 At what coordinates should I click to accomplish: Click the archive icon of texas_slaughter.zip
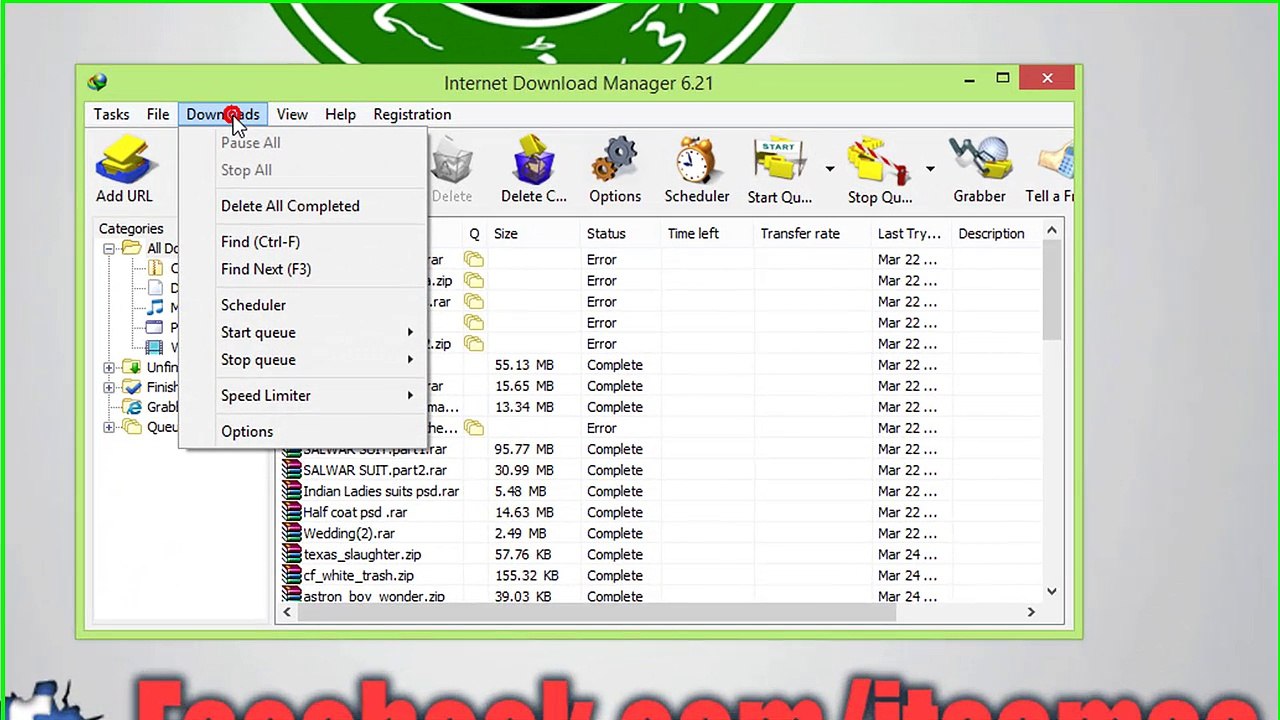click(291, 554)
